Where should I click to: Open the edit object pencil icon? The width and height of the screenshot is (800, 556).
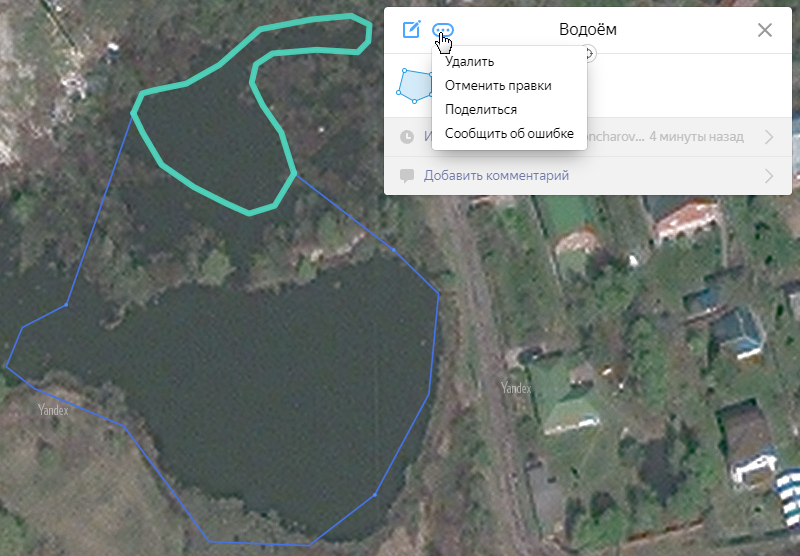[x=411, y=30]
